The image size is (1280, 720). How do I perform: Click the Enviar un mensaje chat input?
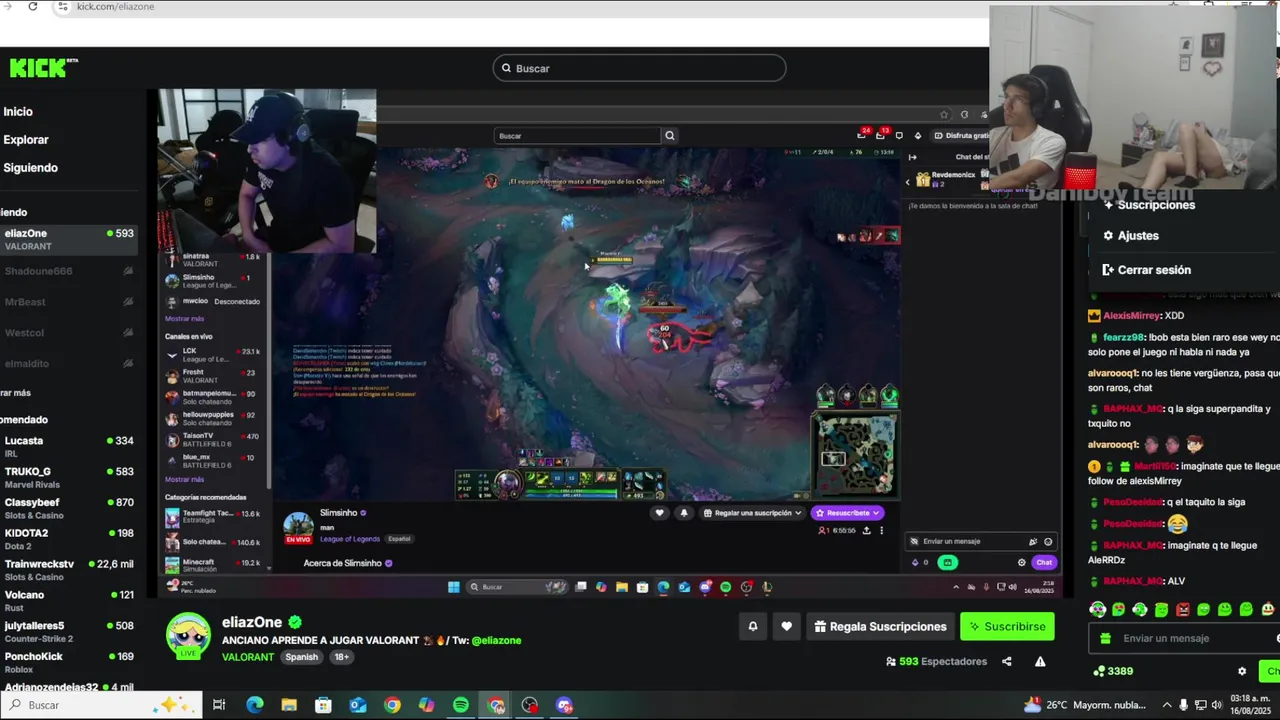tap(1185, 638)
